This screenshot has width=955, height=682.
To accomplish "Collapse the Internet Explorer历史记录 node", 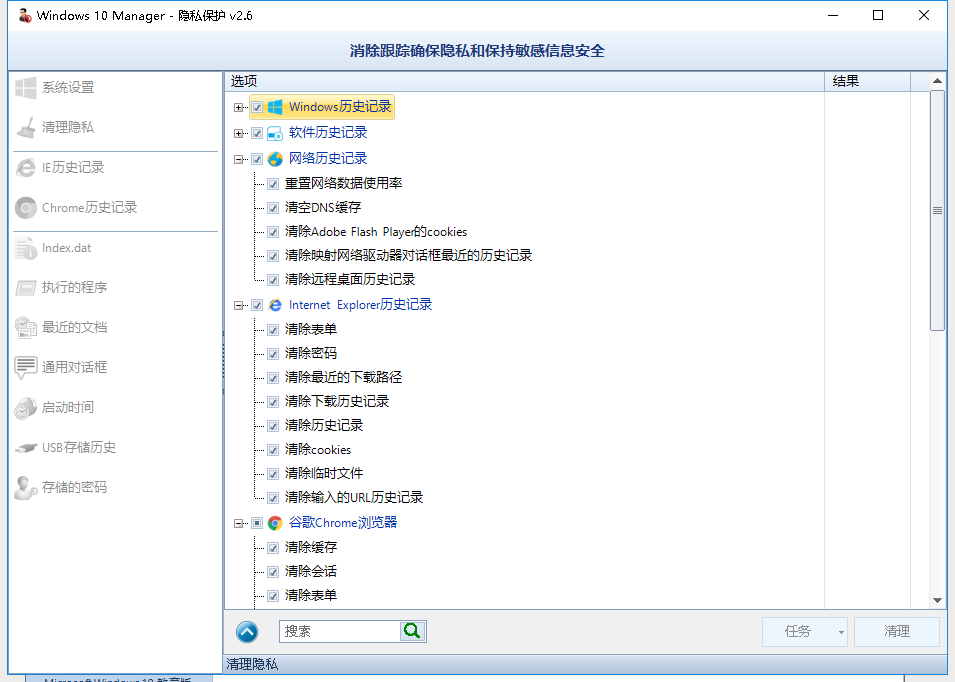I will 239,306.
